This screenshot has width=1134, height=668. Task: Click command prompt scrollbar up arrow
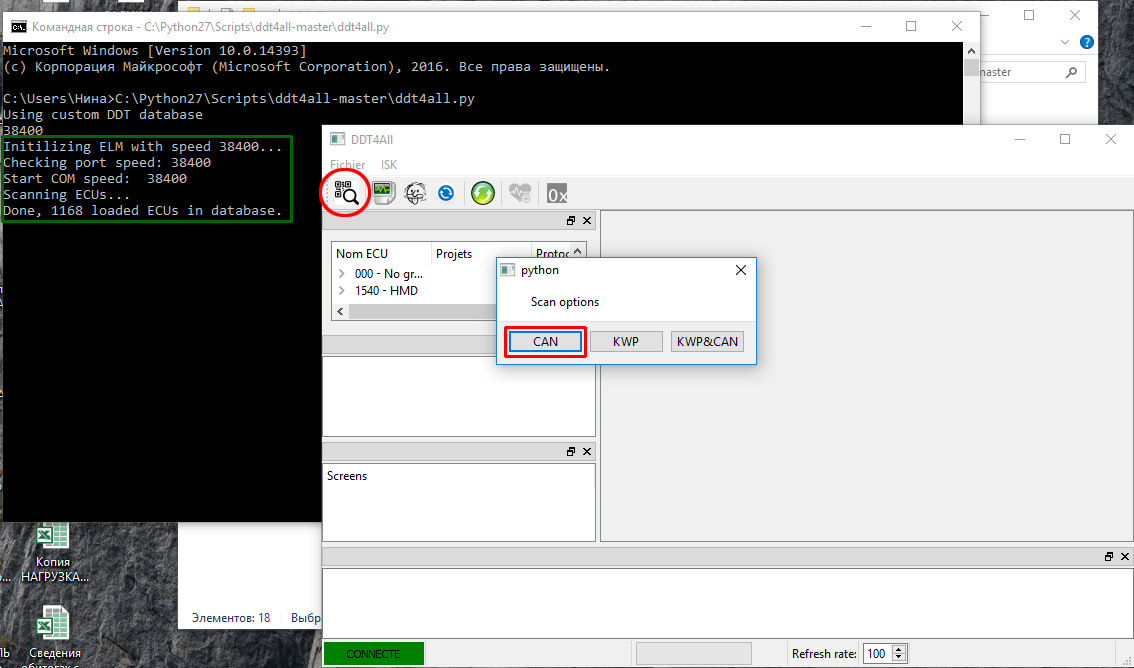pos(971,51)
